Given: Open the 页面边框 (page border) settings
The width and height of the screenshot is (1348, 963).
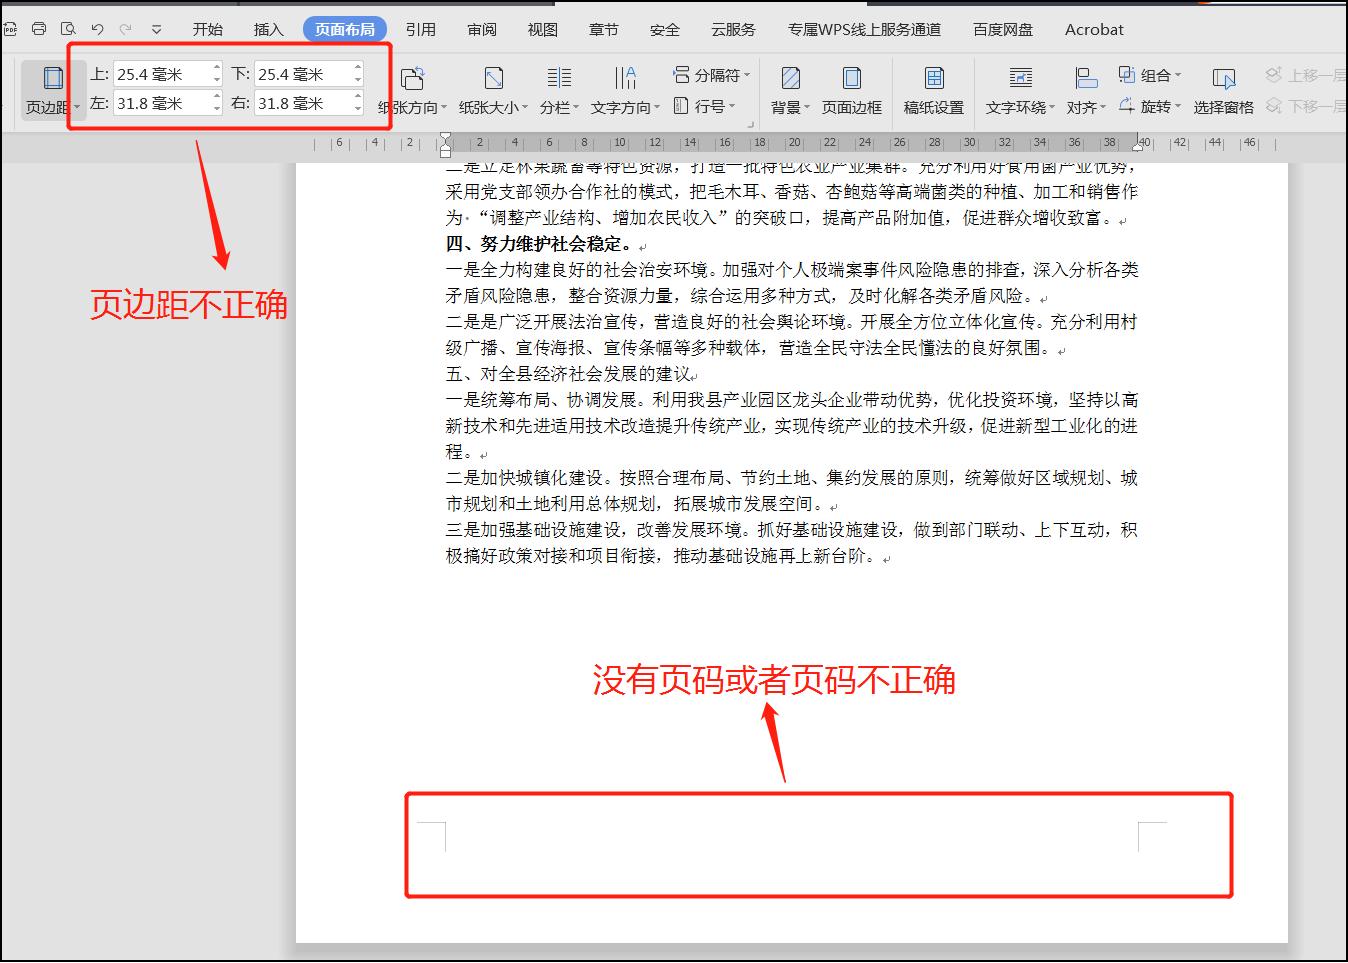Looking at the screenshot, I should tap(851, 90).
